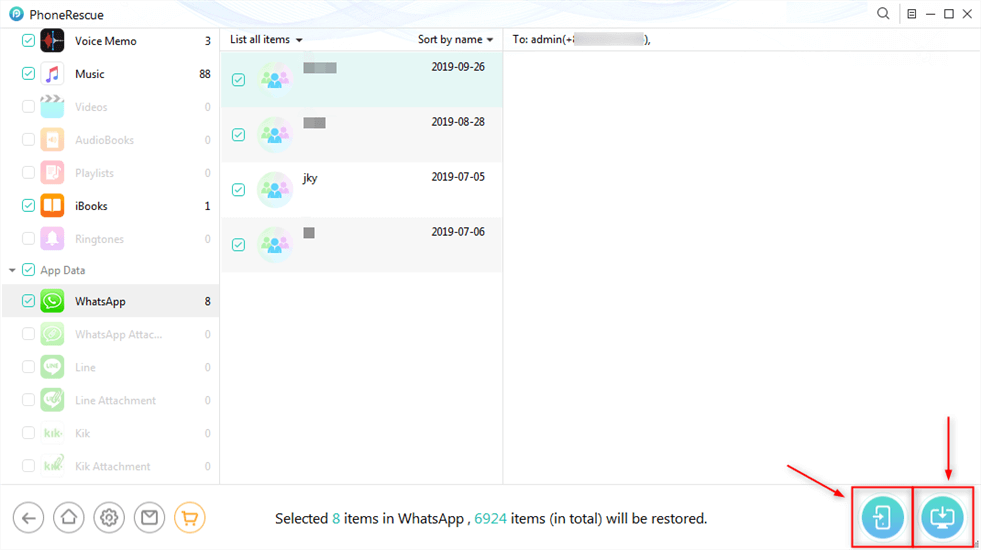Click the Line Attachment icon
This screenshot has height=550, width=981.
click(53, 400)
